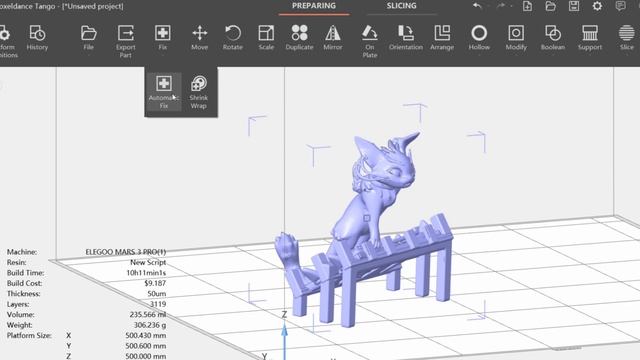Open the Hollow tool
Screen dimensions: 640x360
479,38
